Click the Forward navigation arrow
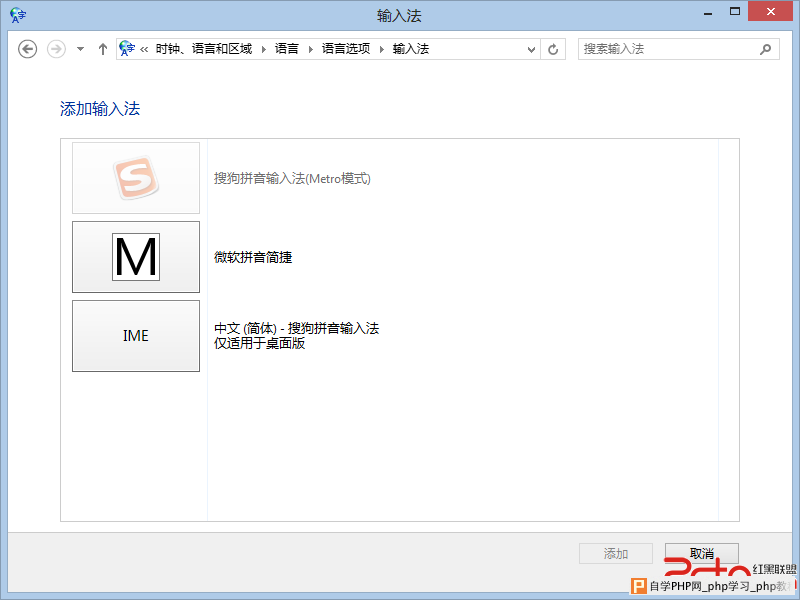Image resolution: width=800 pixels, height=600 pixels. 56,49
